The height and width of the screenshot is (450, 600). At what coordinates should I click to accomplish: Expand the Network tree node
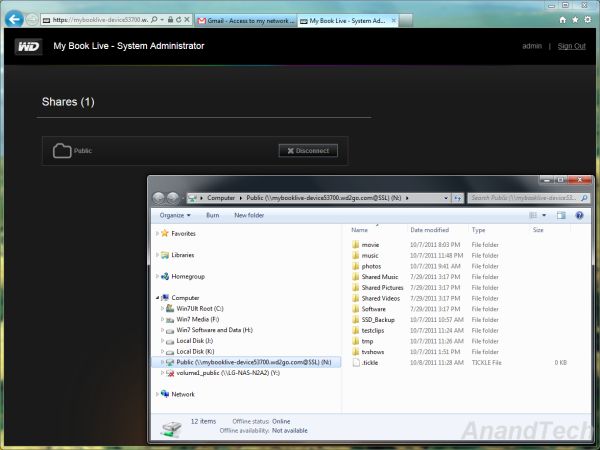click(x=157, y=394)
